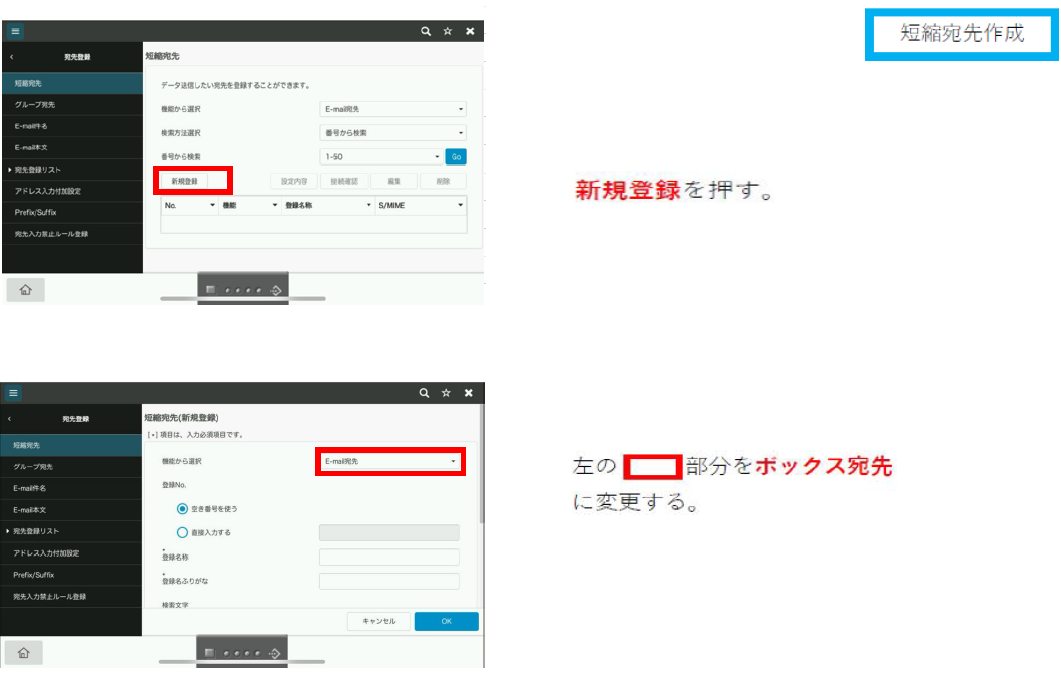Open hamburger menu icon in lower screen

(14, 394)
